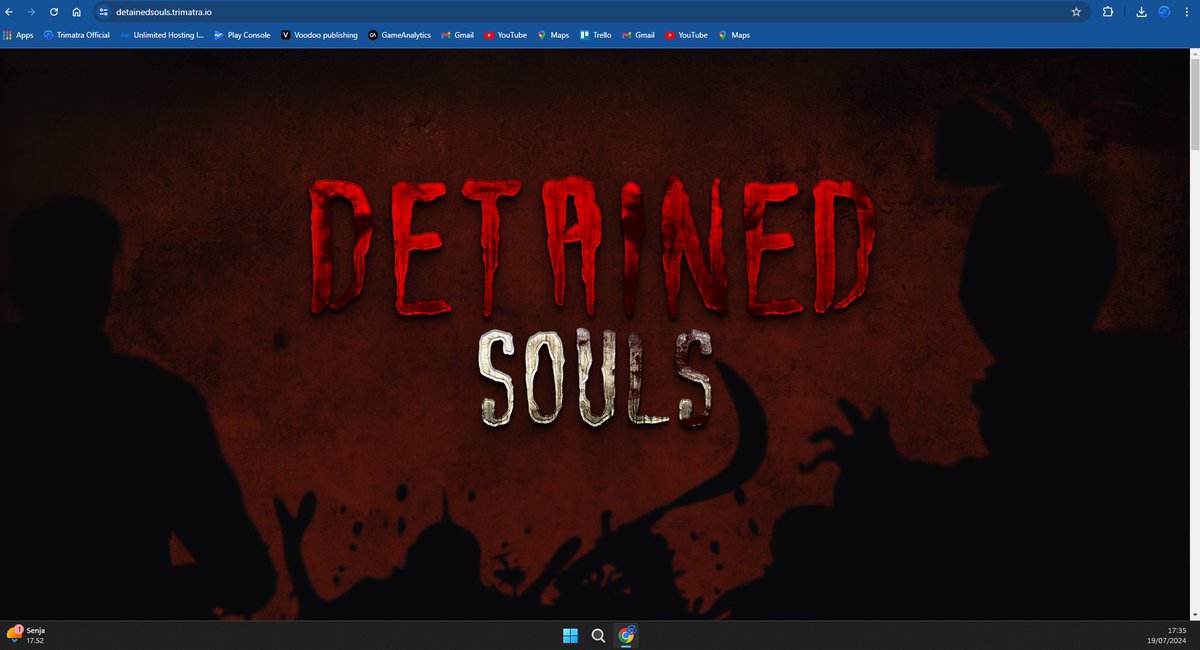The height and width of the screenshot is (650, 1200).
Task: Click the page scrollbar thumb
Action: pyautogui.click(x=1194, y=105)
